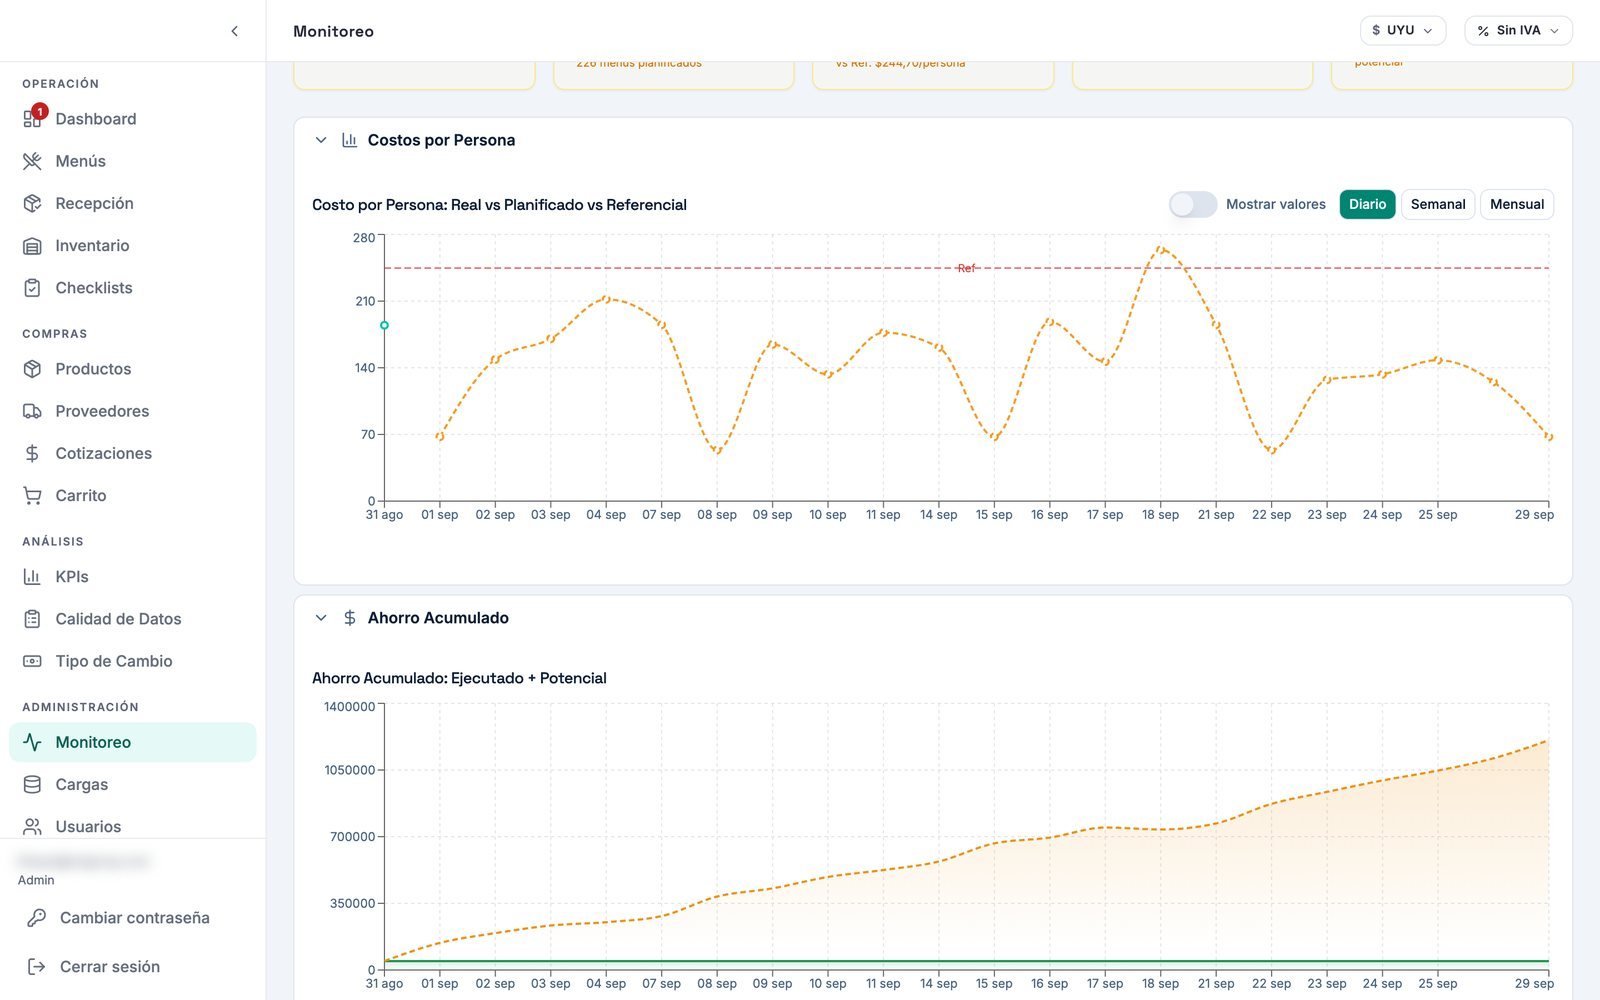Click the teal marker at 31 ago
The image size is (1600, 1000).
click(x=384, y=325)
